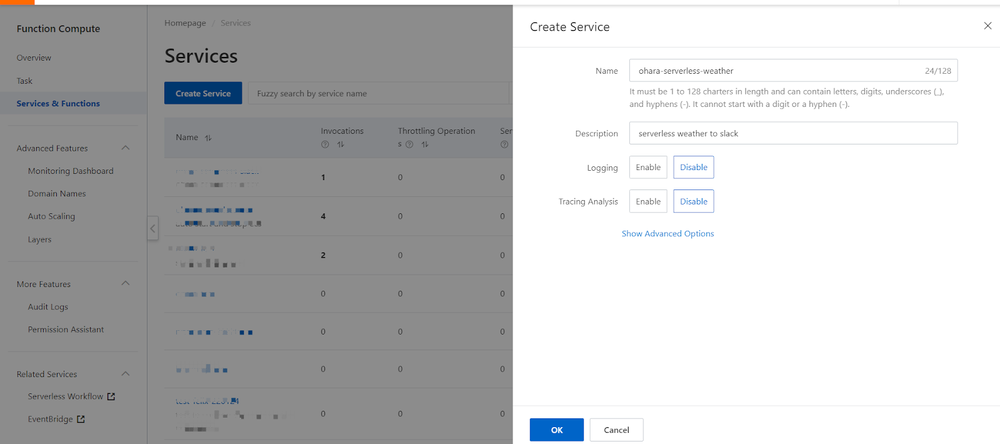Viewport: 1000px width, 444px height.
Task: Collapse the Related Services section
Action: 125,374
